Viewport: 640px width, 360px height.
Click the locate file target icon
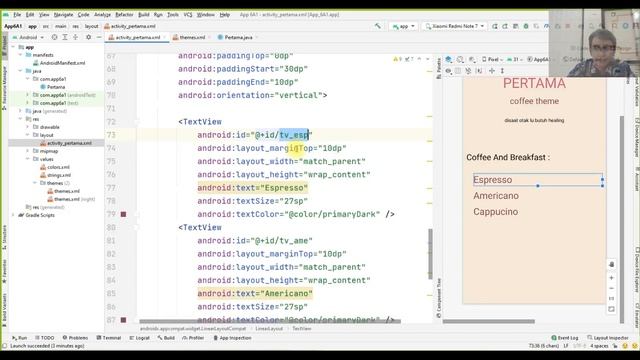[x=54, y=37]
